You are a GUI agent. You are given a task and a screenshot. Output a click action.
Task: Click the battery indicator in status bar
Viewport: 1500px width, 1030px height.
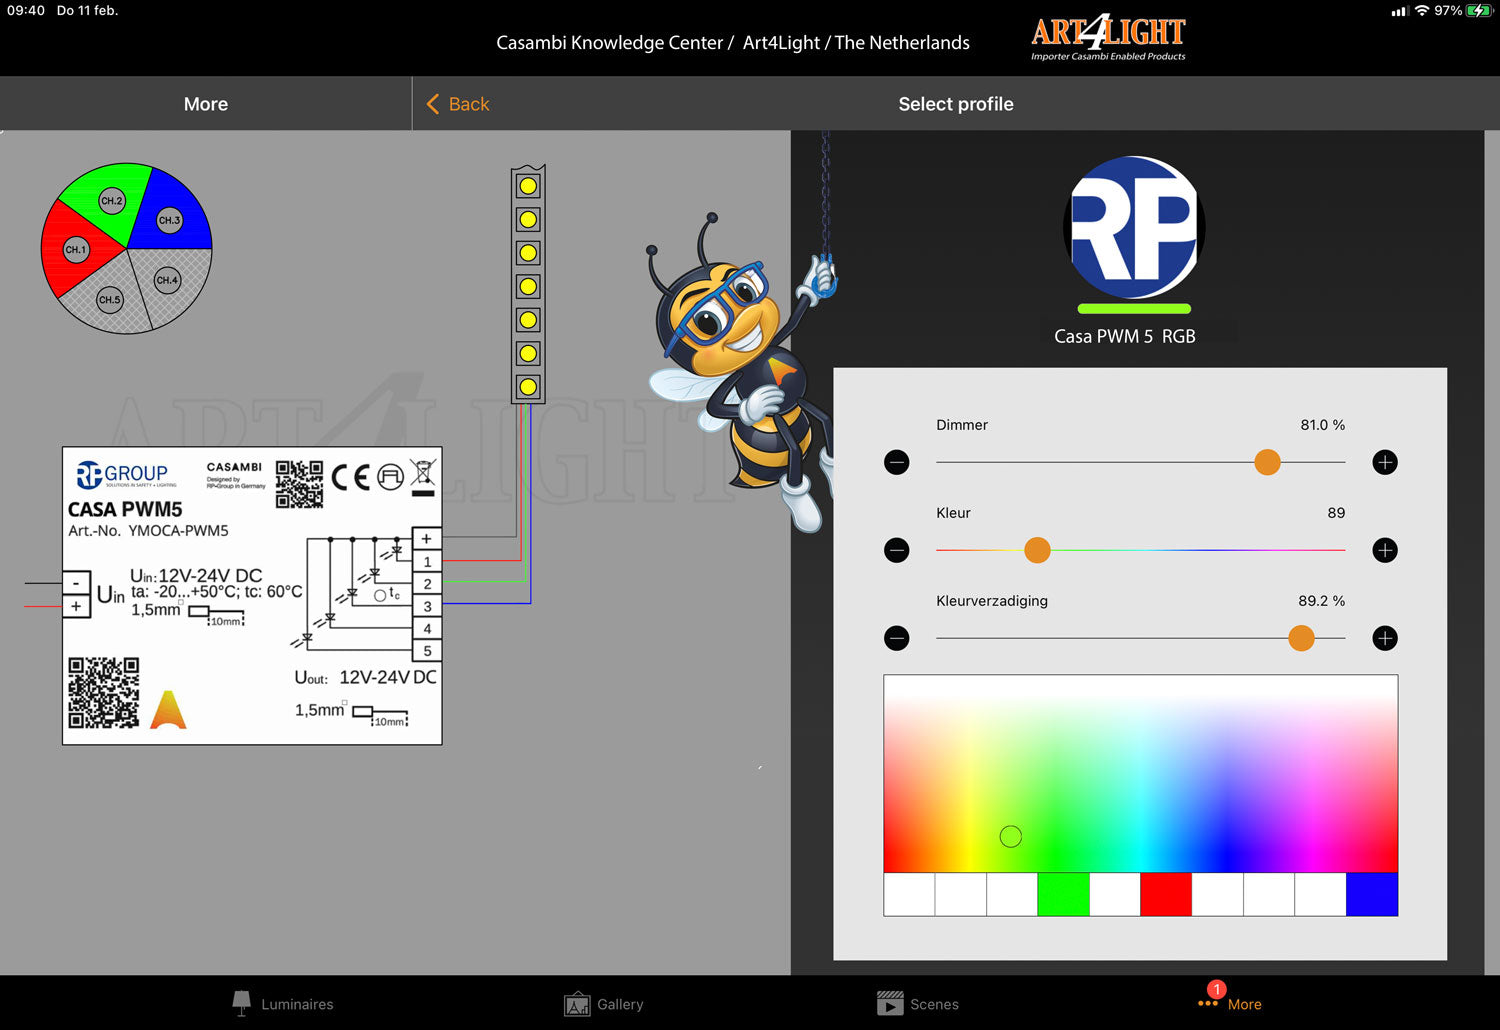pyautogui.click(x=1478, y=10)
